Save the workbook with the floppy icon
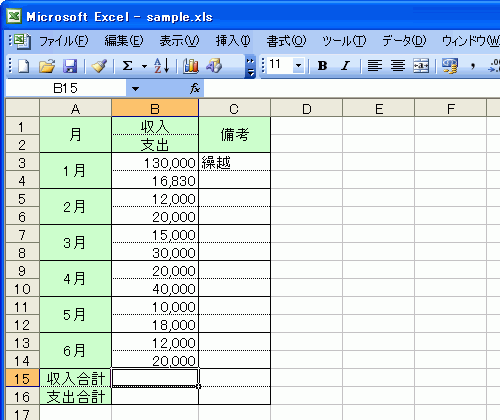Image resolution: width=500 pixels, height=420 pixels. [x=70, y=66]
